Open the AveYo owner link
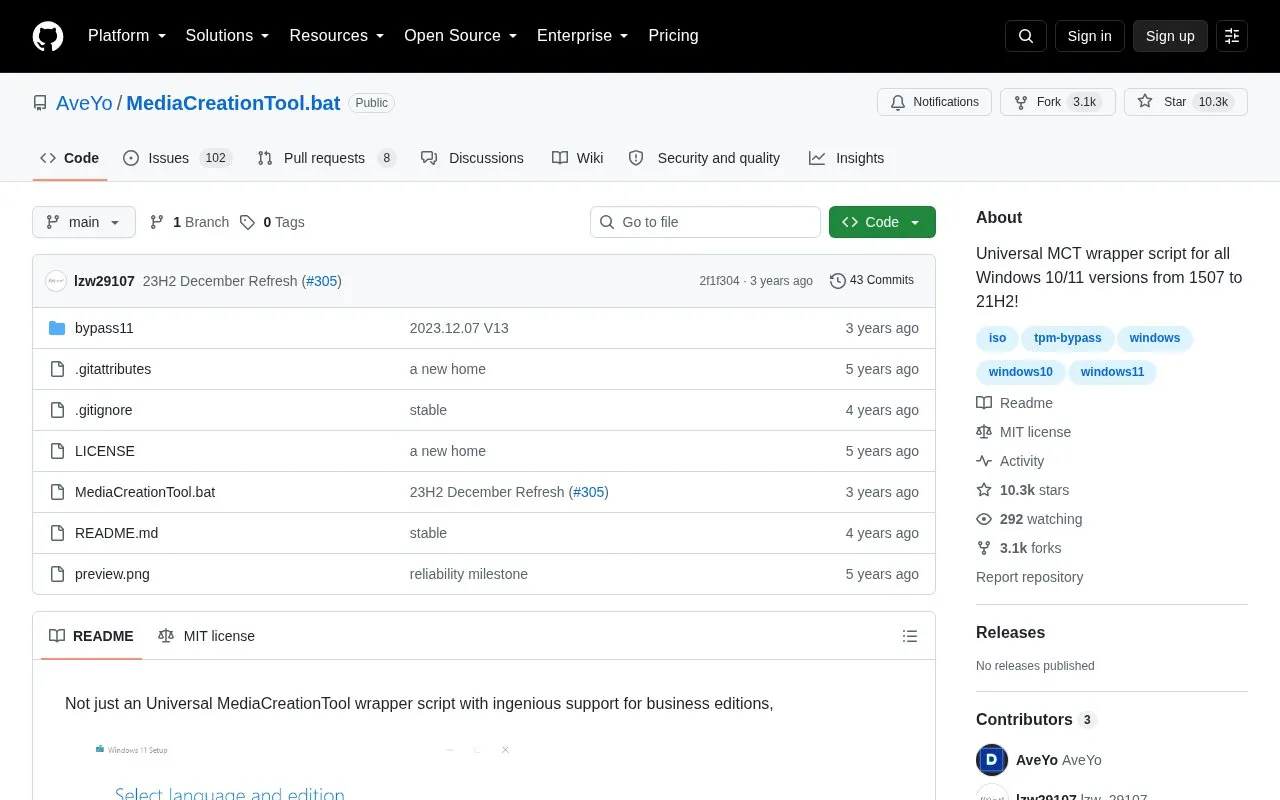1280x800 pixels. 84,103
